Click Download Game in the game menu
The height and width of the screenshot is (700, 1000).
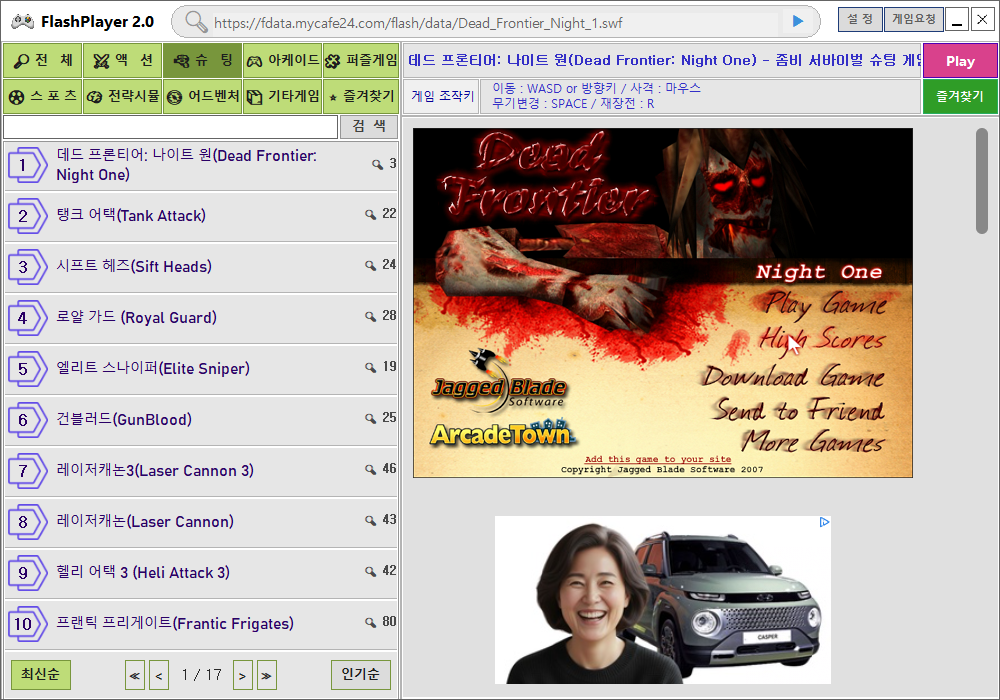point(794,376)
